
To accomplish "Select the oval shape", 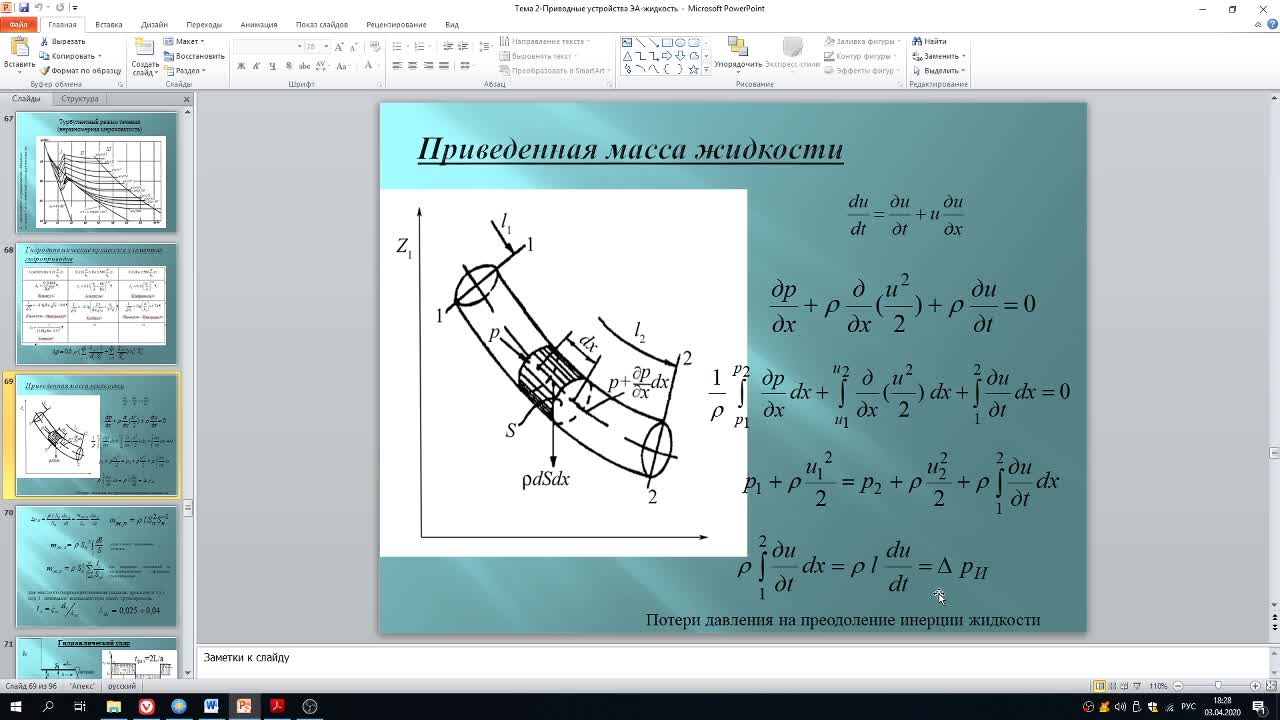I will coord(680,43).
